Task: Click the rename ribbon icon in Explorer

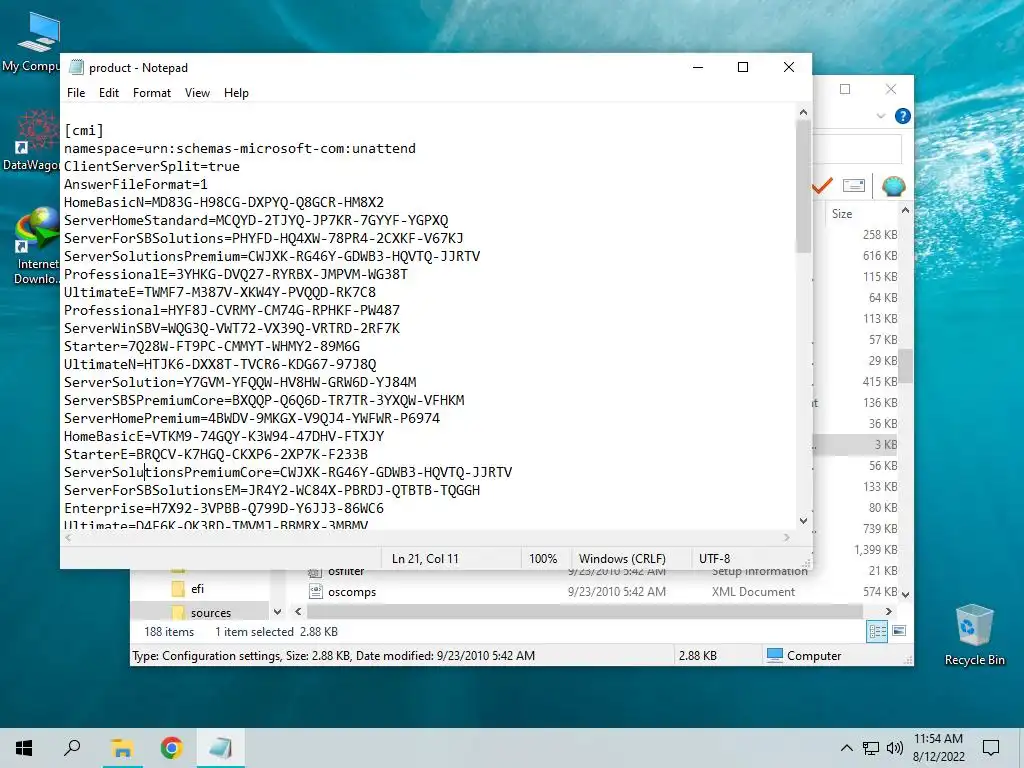Action: [x=854, y=186]
